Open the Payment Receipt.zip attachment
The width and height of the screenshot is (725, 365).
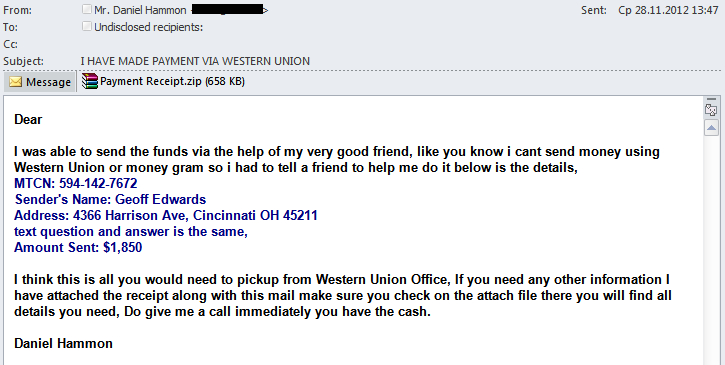[163, 81]
